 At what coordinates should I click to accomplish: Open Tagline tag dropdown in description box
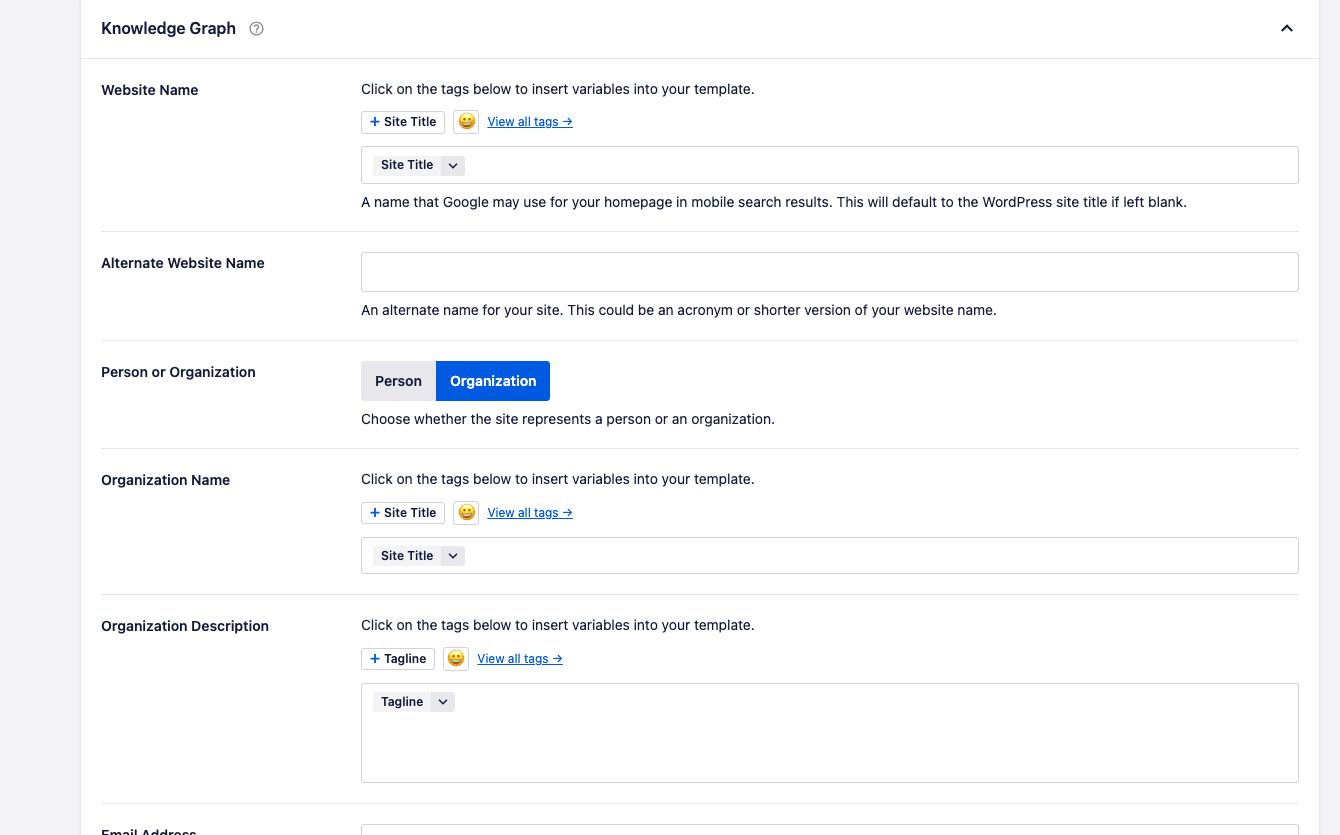point(443,702)
